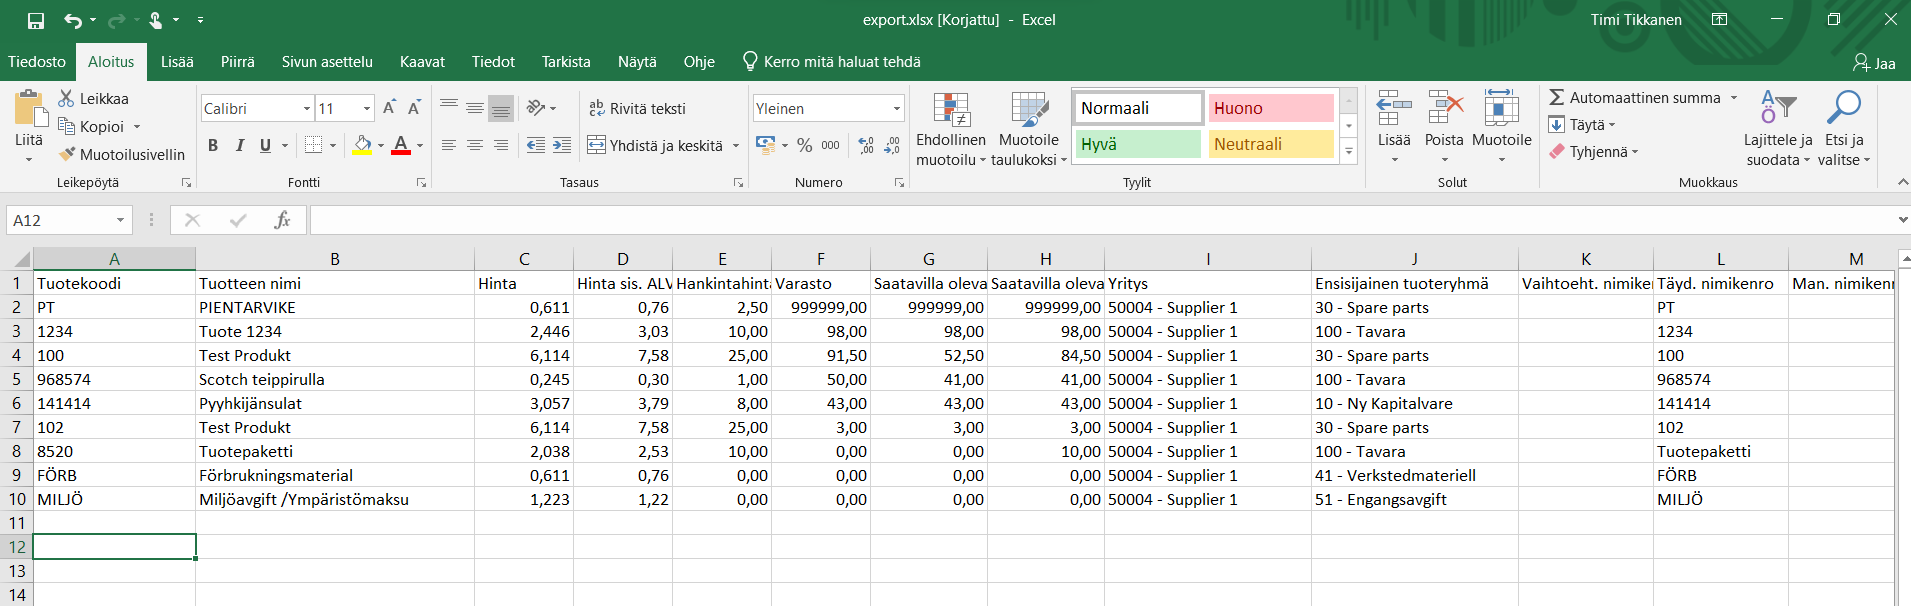
Task: Apply yellow fill color bucket
Action: click(362, 146)
